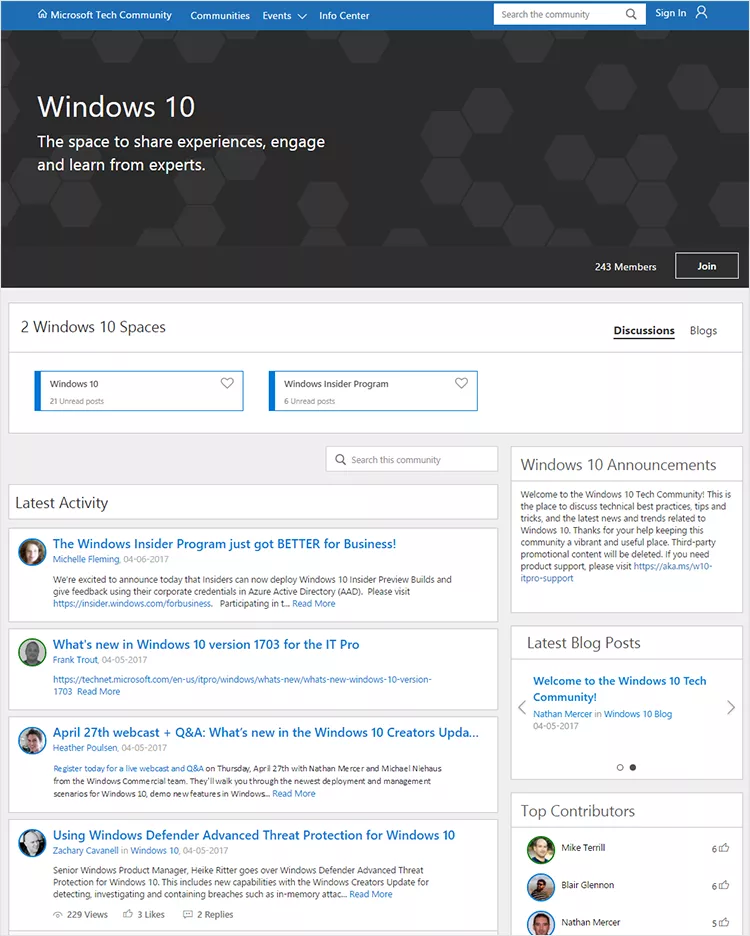Click the aka.ms/w10-itpro-support link
Viewport: 750px width, 936px height.
pos(616,572)
